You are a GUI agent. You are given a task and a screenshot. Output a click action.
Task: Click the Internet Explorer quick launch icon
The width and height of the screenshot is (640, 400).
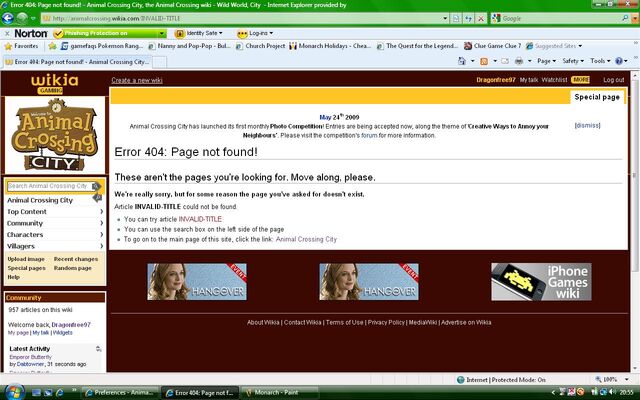[60, 393]
